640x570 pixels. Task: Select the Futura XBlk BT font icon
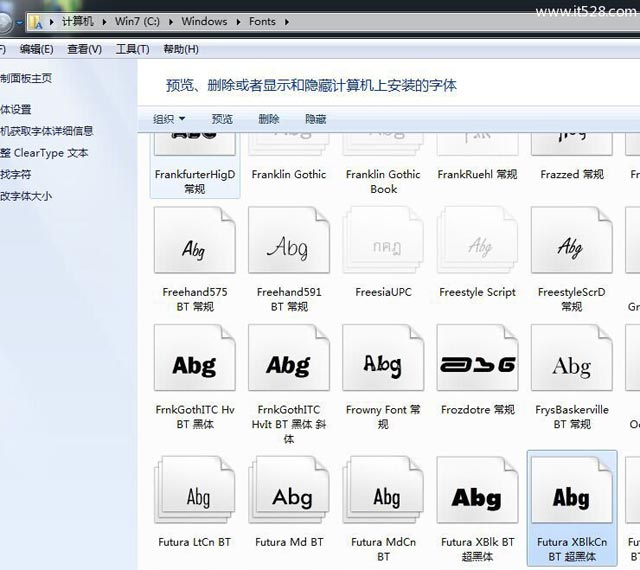(478, 490)
